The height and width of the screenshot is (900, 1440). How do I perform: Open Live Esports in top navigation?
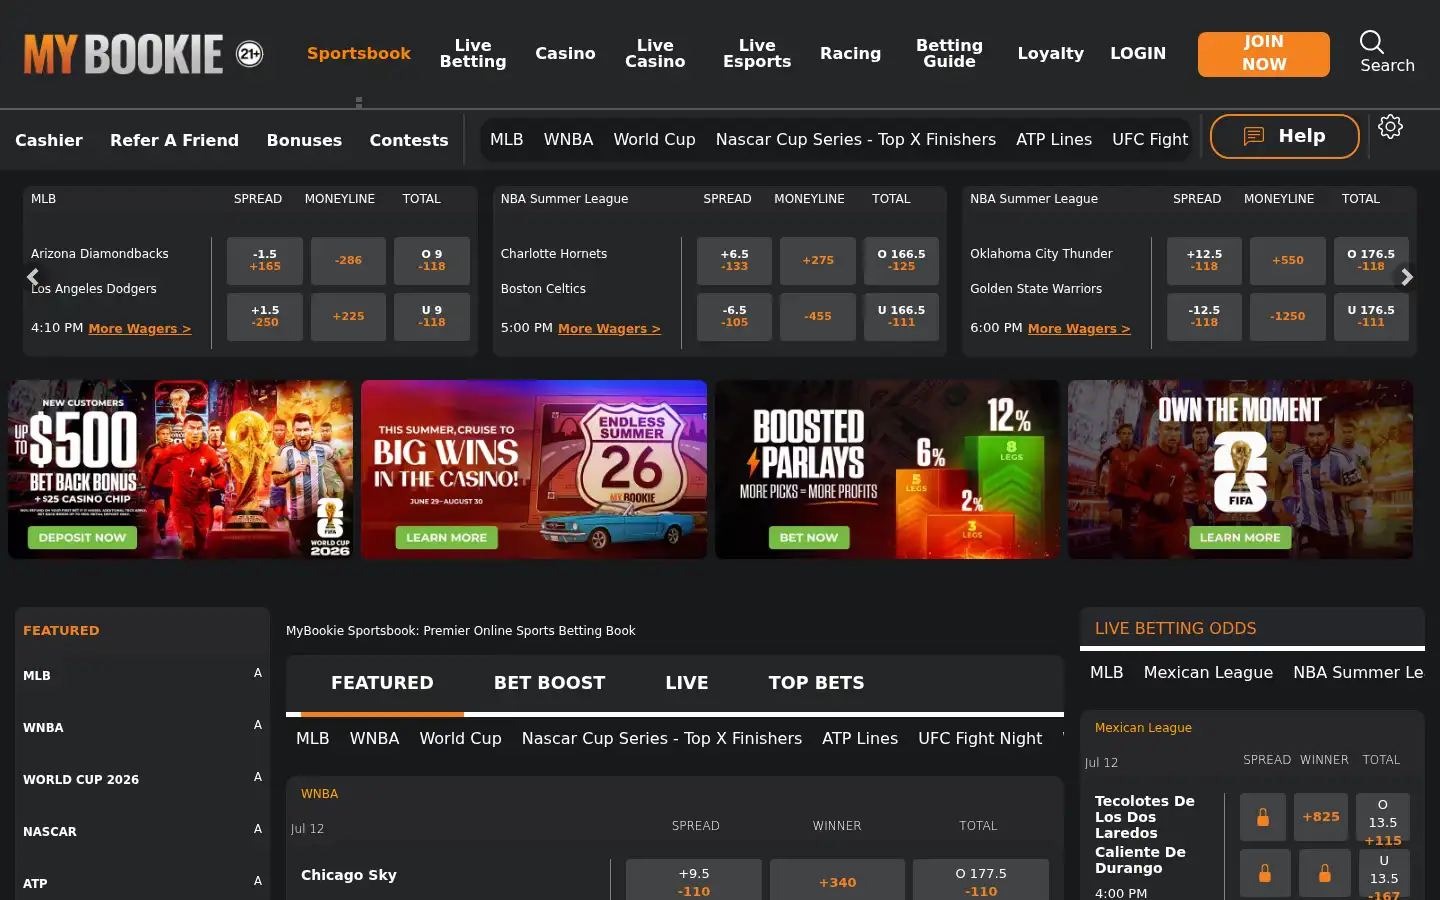tap(757, 53)
